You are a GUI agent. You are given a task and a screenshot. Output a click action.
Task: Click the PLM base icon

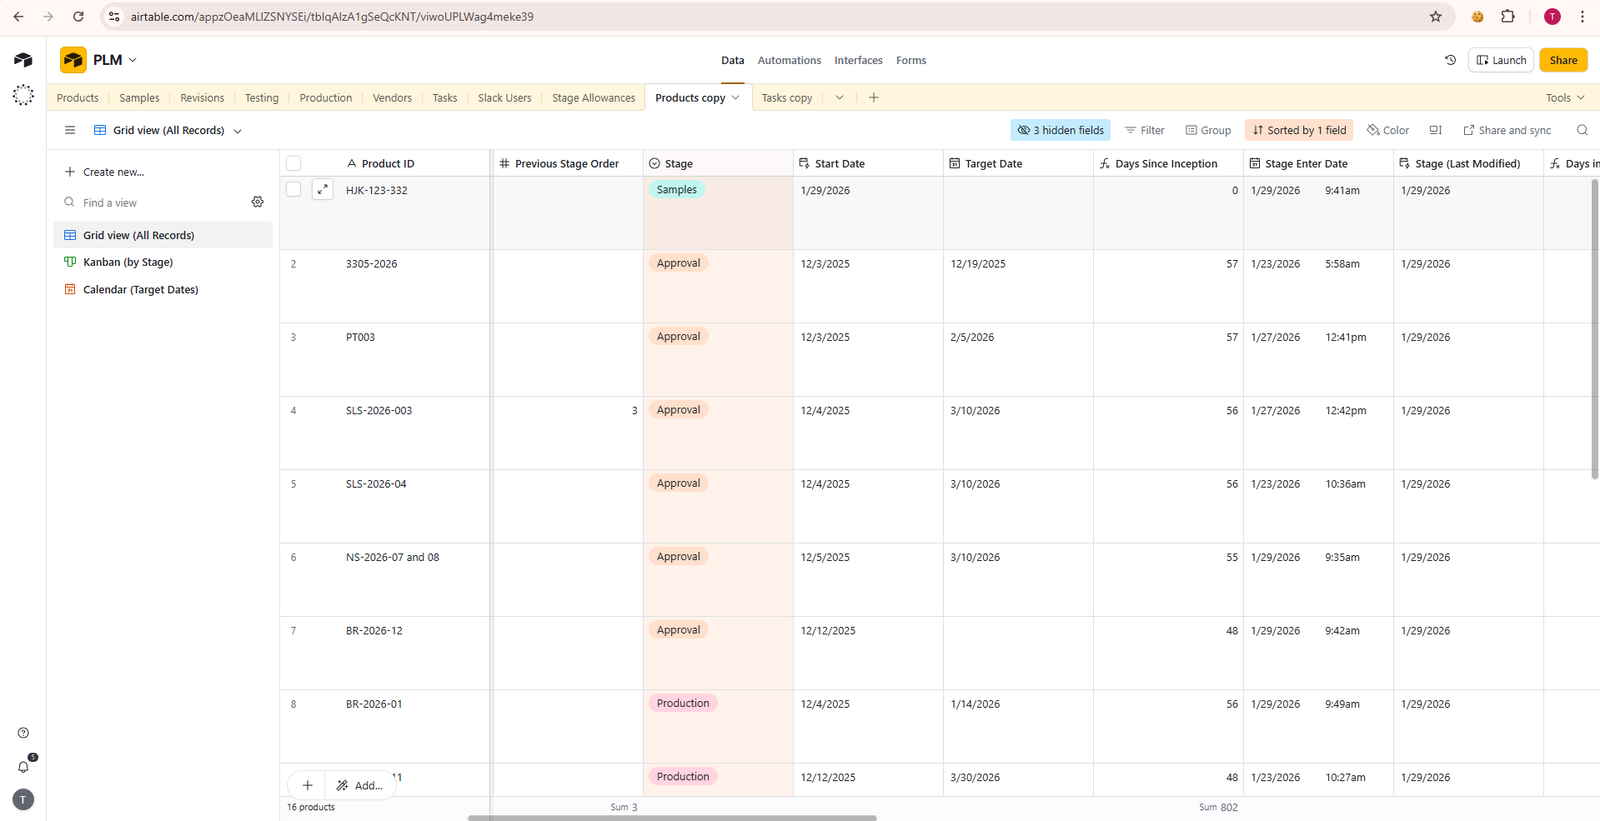pos(73,60)
